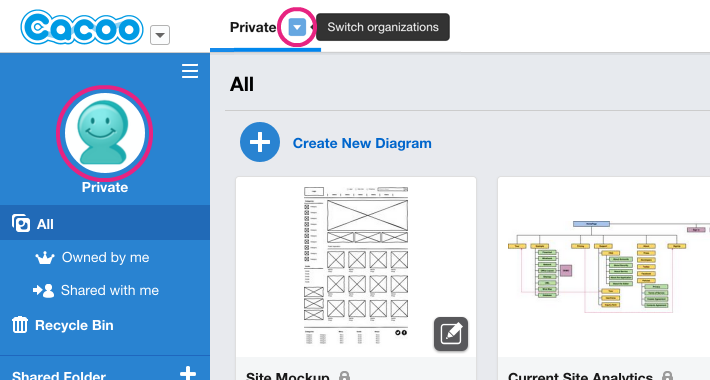710x380 pixels.
Task: Select the Private tab
Action: [x=253, y=27]
